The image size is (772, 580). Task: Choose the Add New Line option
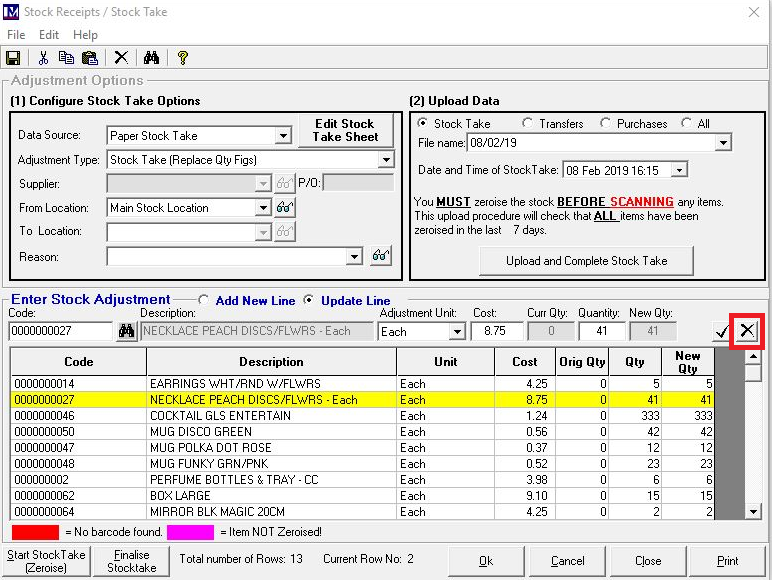205,300
